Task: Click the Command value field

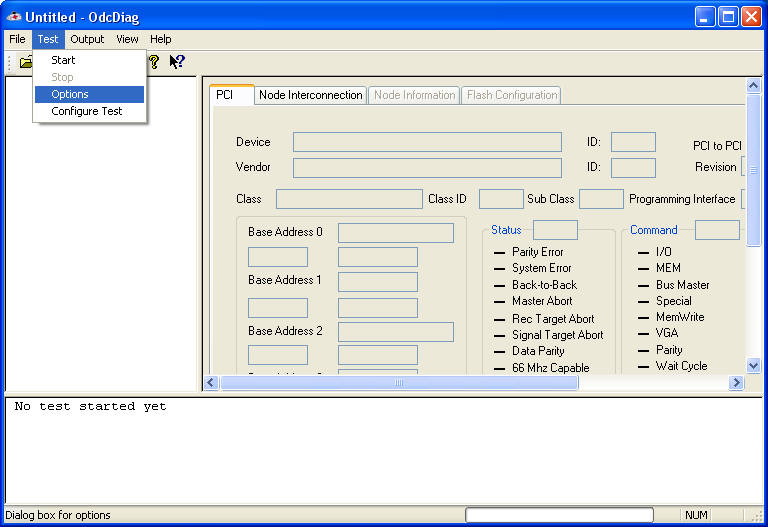Action: click(718, 230)
